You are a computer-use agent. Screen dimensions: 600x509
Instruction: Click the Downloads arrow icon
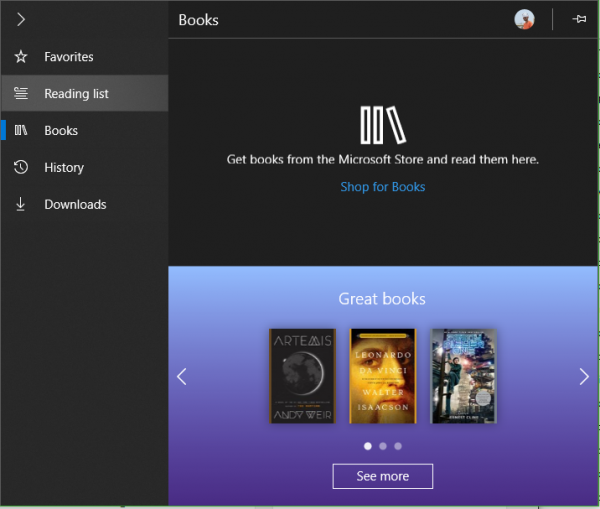[20, 204]
